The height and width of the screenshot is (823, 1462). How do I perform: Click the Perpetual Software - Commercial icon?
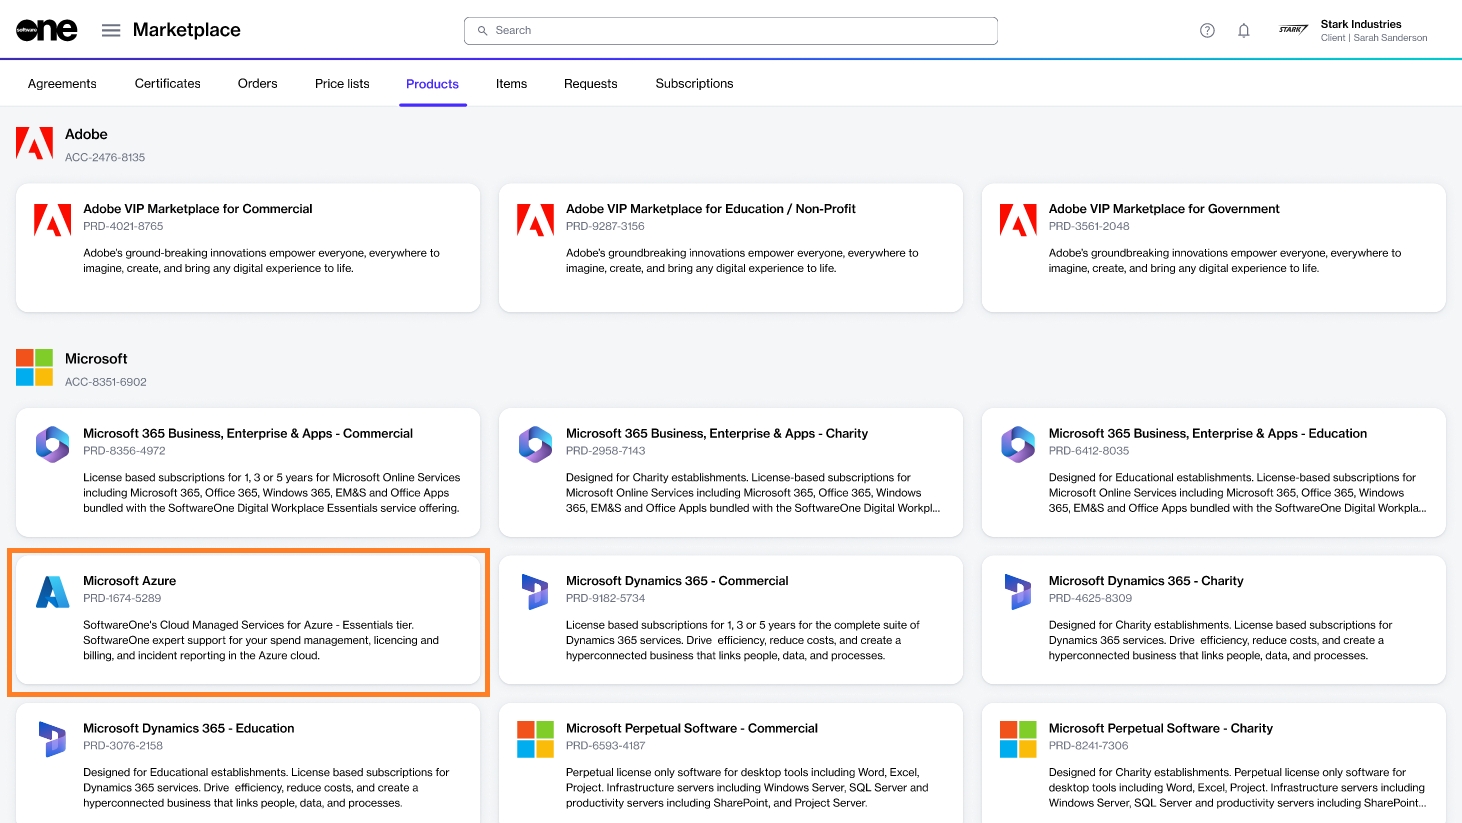[535, 740]
